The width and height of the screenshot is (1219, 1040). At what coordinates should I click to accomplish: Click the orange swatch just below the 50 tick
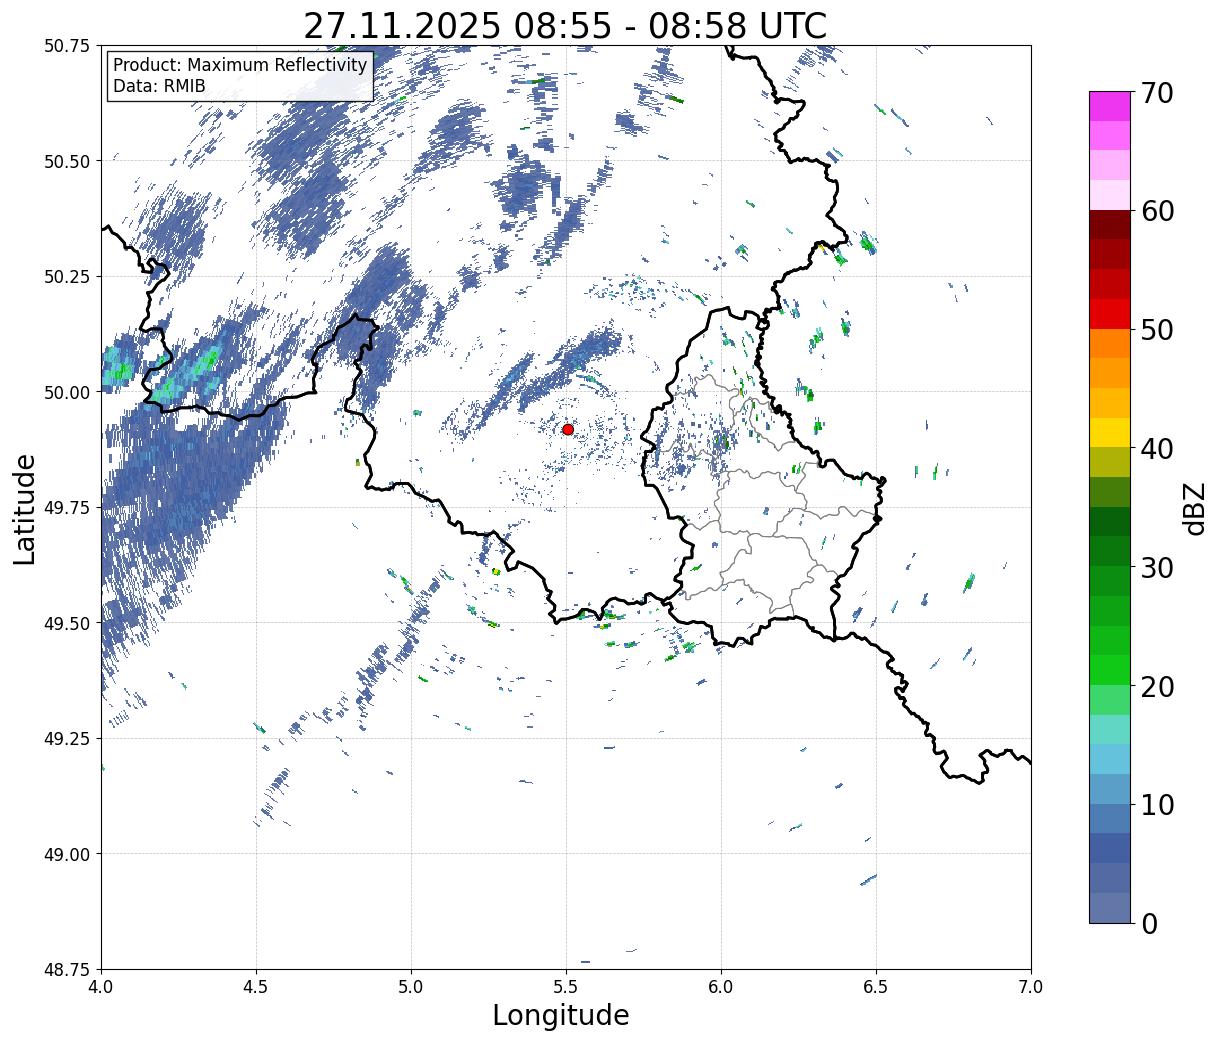coord(1110,344)
